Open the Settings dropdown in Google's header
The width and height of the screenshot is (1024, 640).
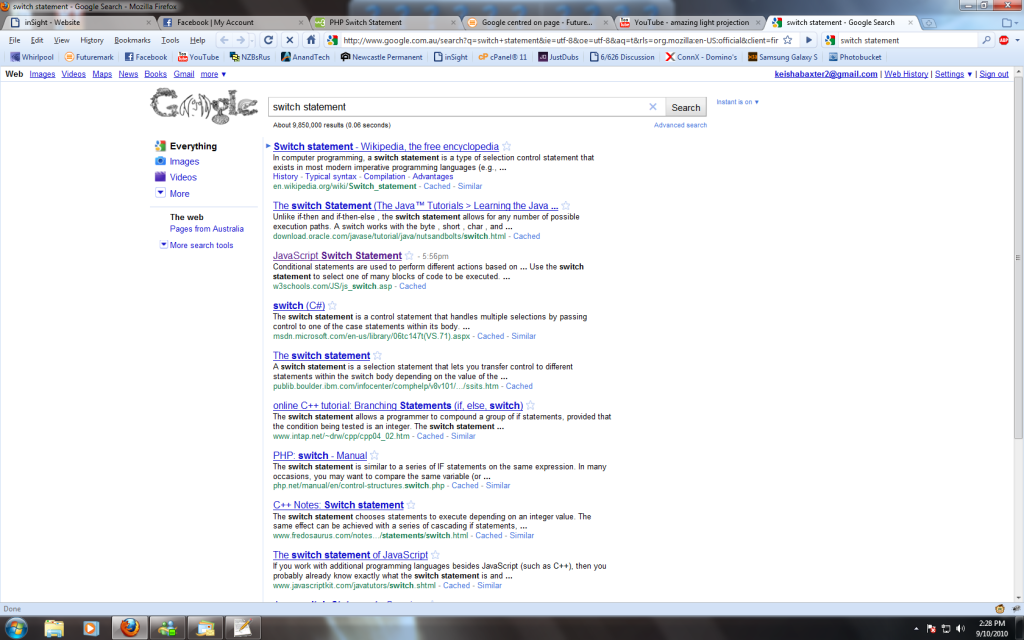pyautogui.click(x=953, y=74)
